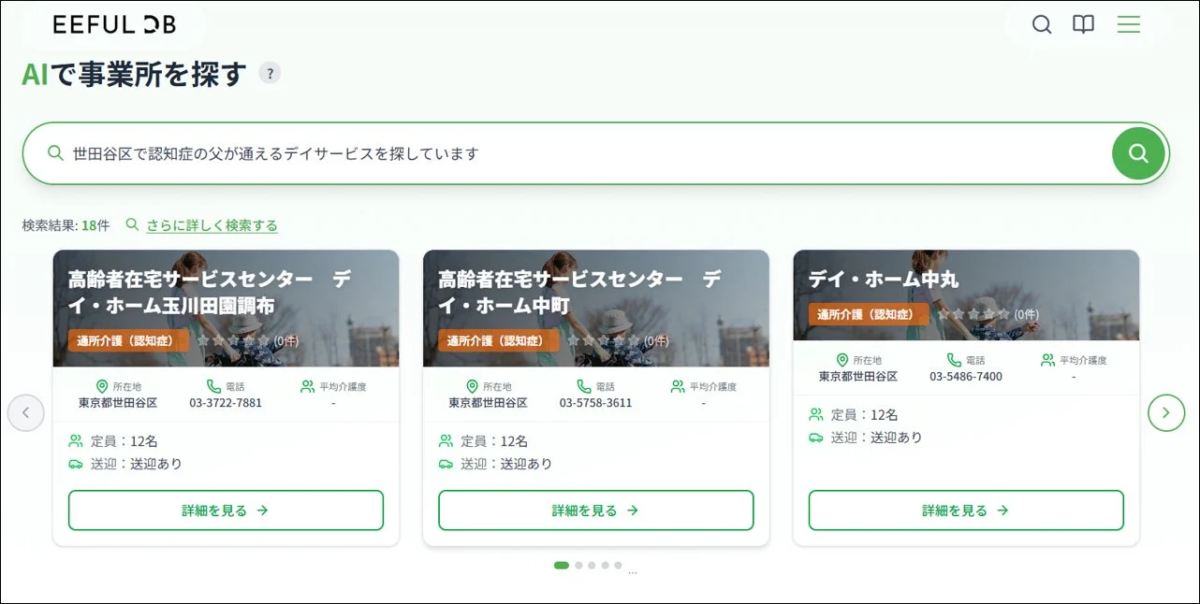Open the book/guide icon in the header
This screenshot has height=604, width=1200.
1083,24
